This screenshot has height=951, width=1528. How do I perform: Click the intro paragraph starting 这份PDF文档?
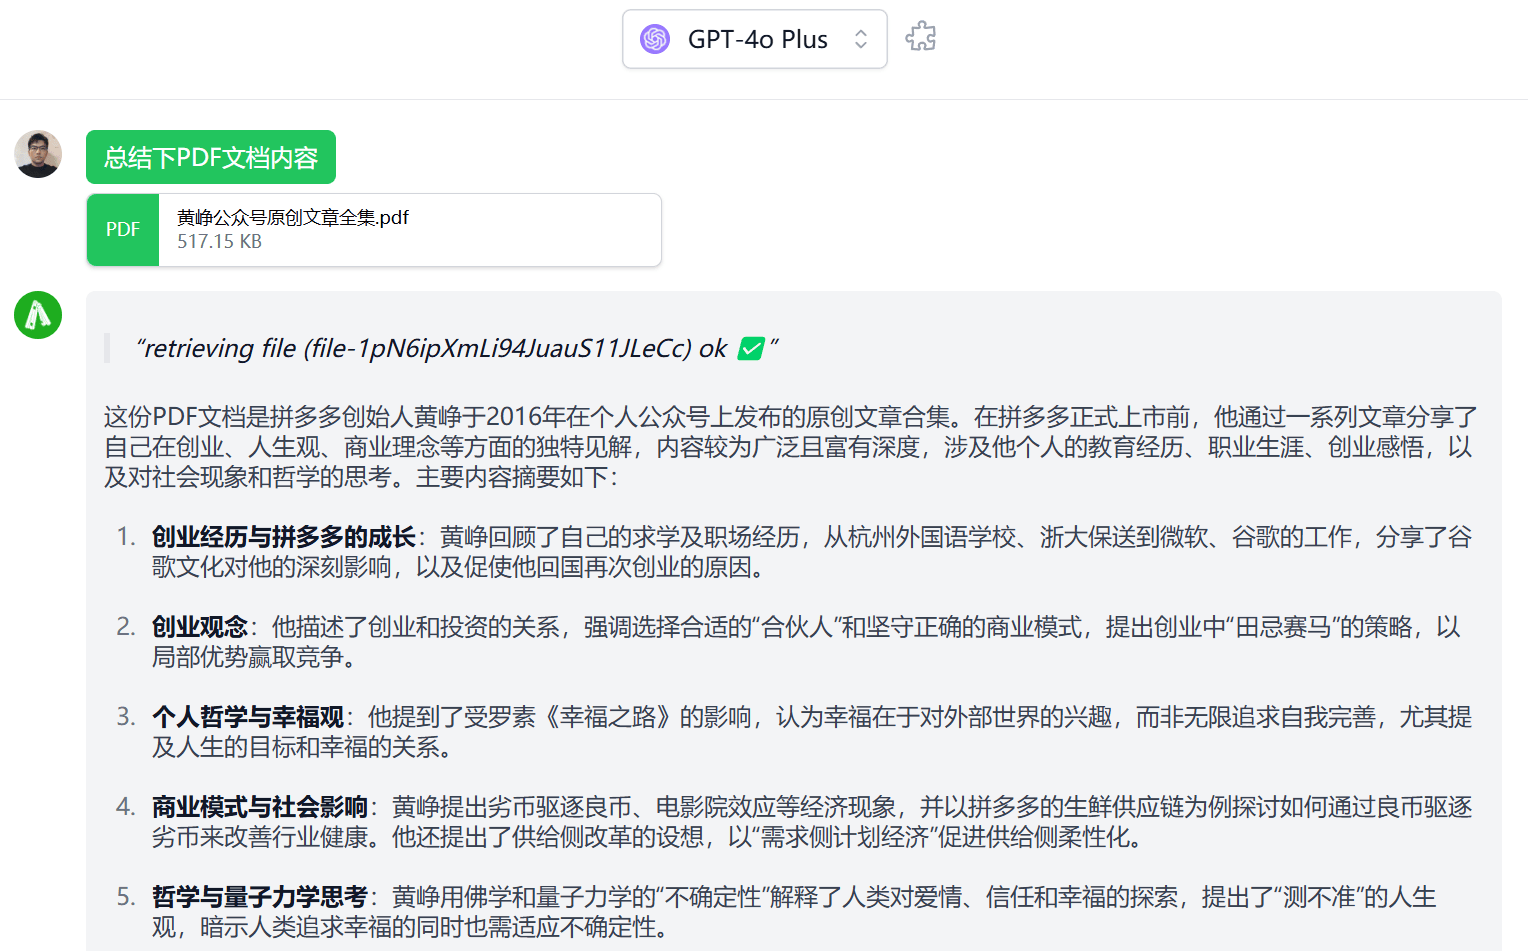[x=790, y=447]
